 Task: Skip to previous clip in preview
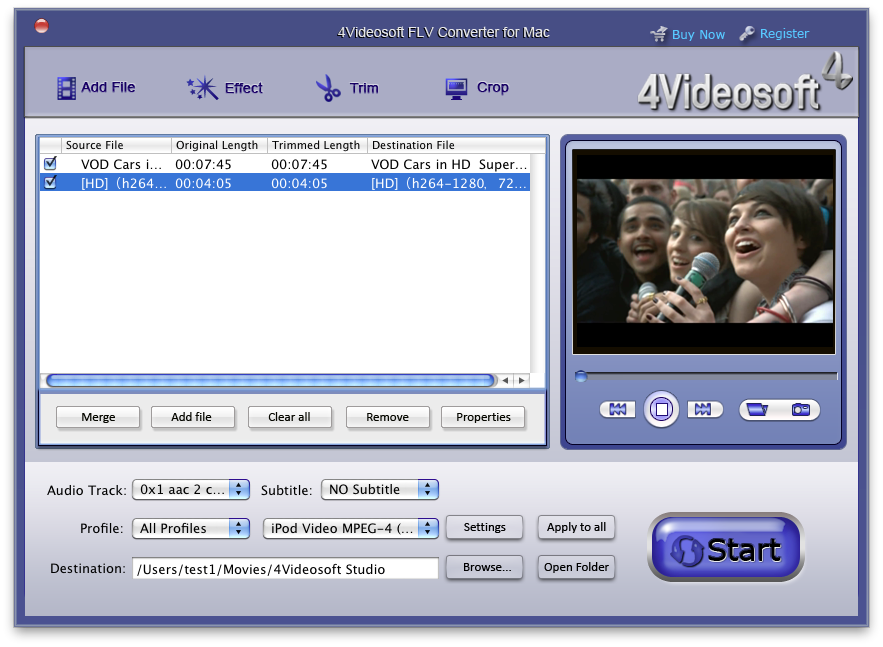click(x=618, y=409)
